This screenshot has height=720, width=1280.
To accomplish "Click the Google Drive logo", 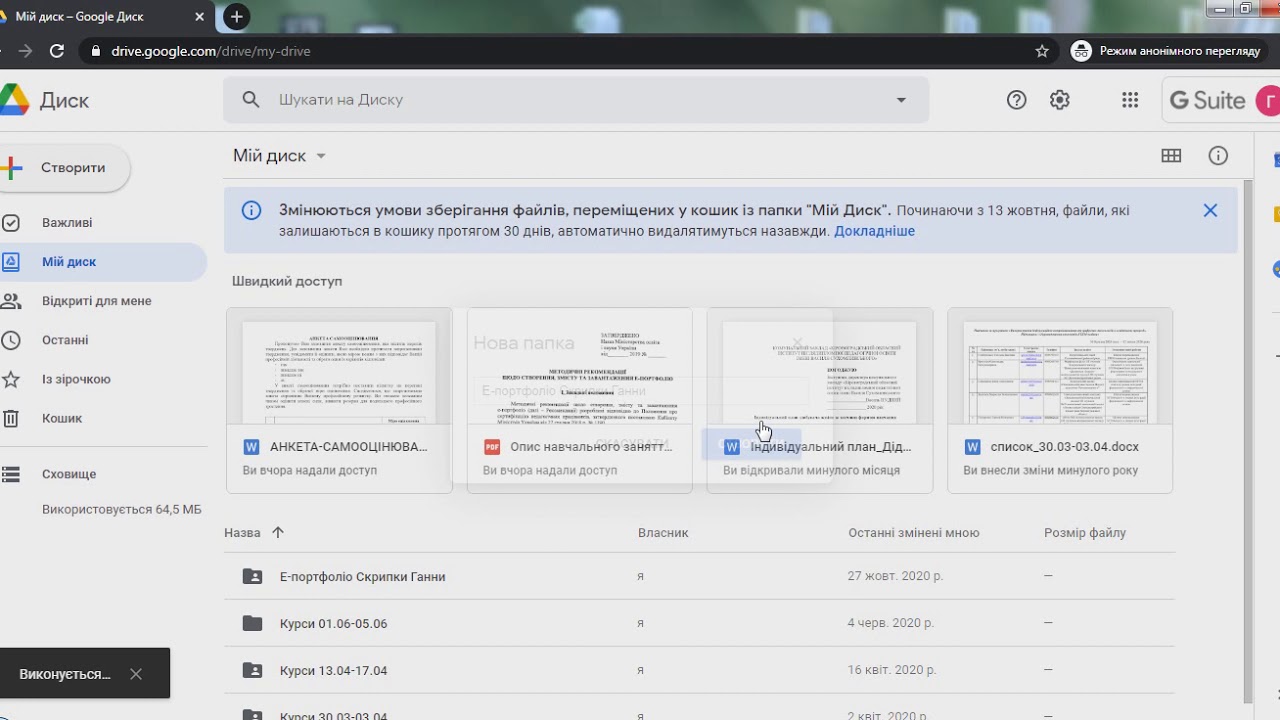I will (x=14, y=100).
